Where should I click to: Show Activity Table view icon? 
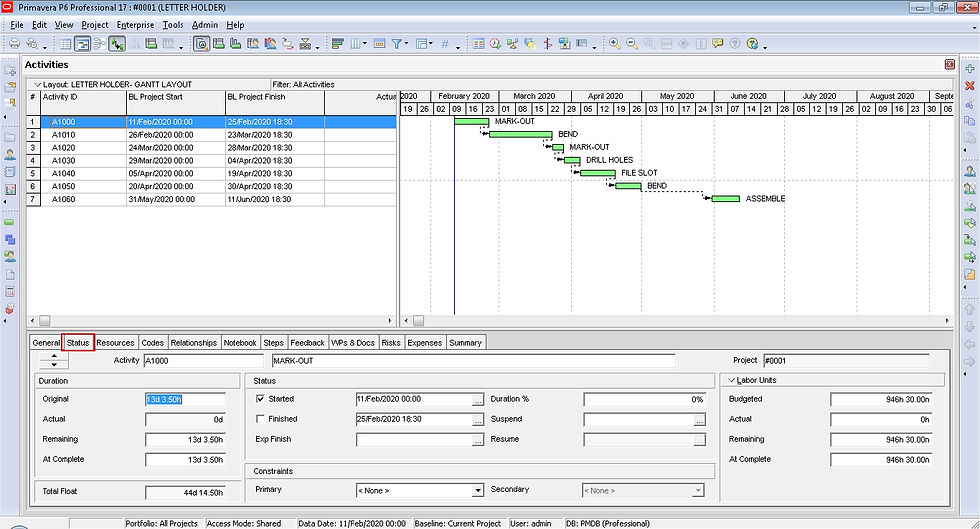click(x=65, y=44)
